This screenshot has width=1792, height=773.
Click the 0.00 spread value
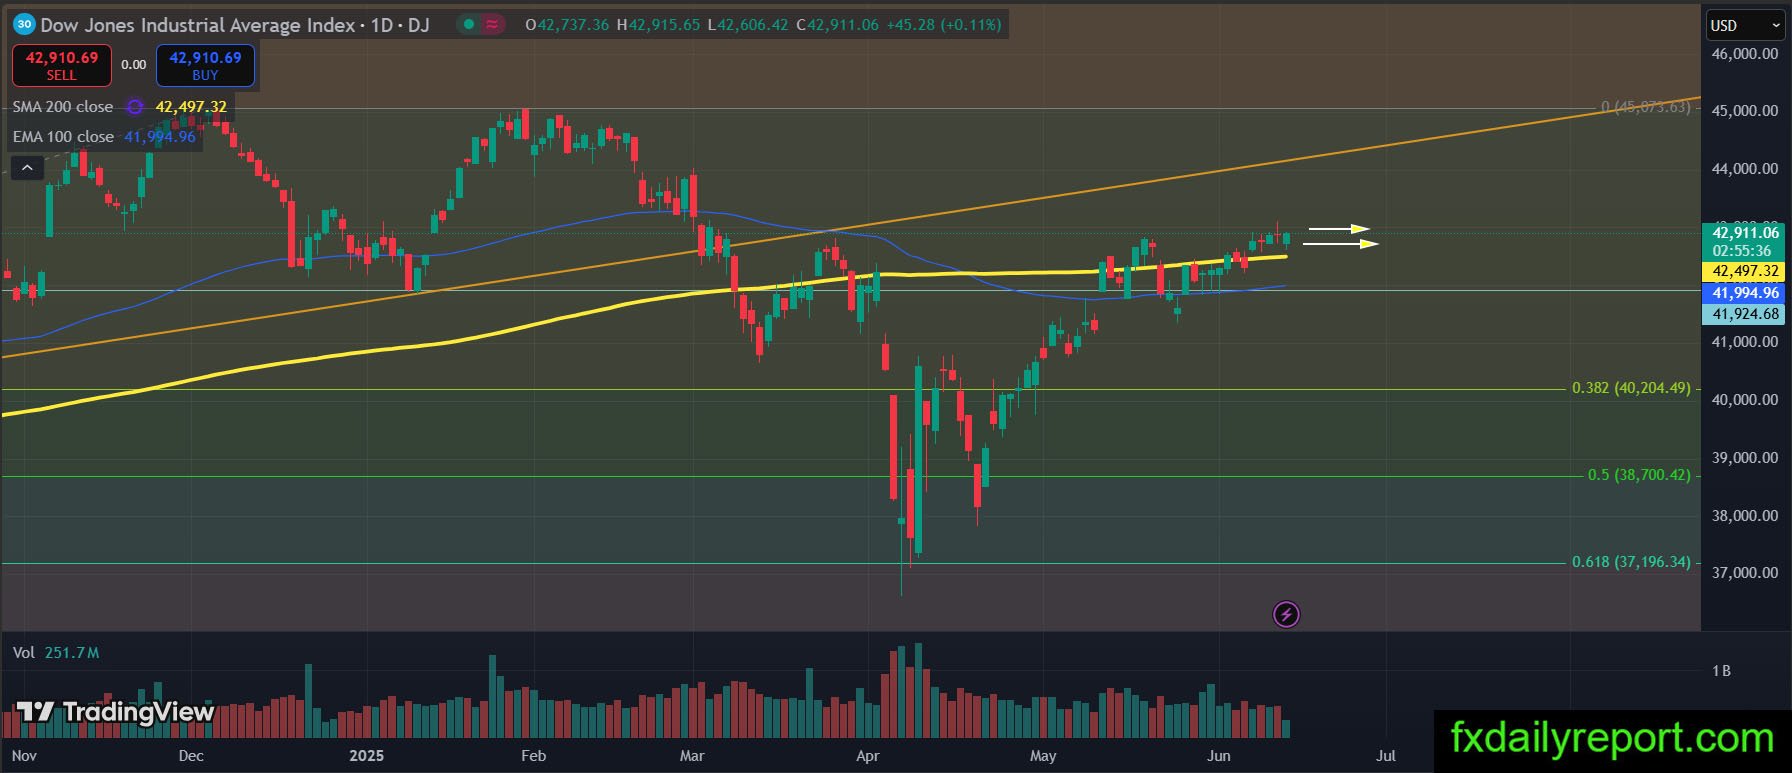coord(134,65)
